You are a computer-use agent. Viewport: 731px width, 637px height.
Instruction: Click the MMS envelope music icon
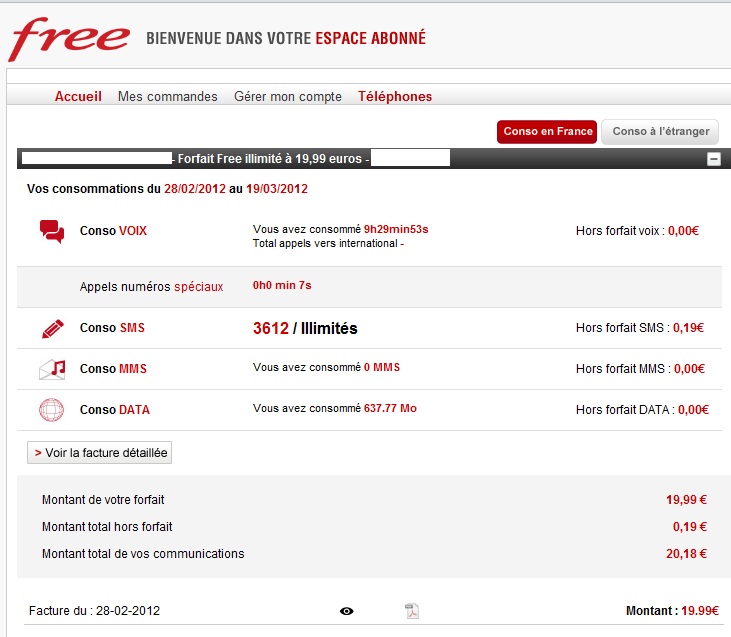(x=52, y=369)
